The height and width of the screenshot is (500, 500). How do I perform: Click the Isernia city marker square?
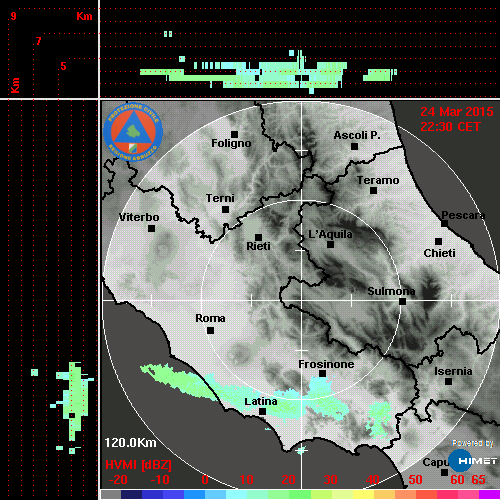pyautogui.click(x=449, y=381)
